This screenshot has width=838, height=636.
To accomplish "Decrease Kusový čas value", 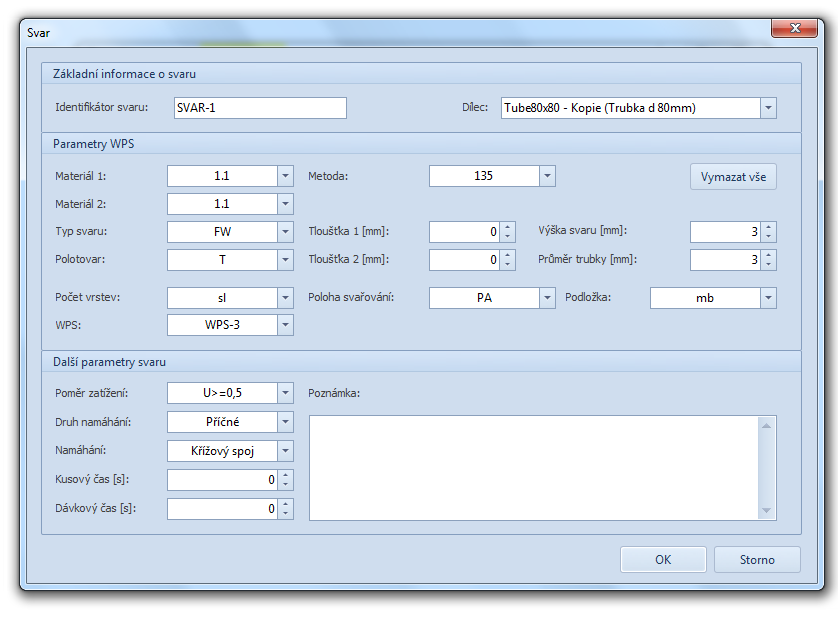I will pos(286,484).
